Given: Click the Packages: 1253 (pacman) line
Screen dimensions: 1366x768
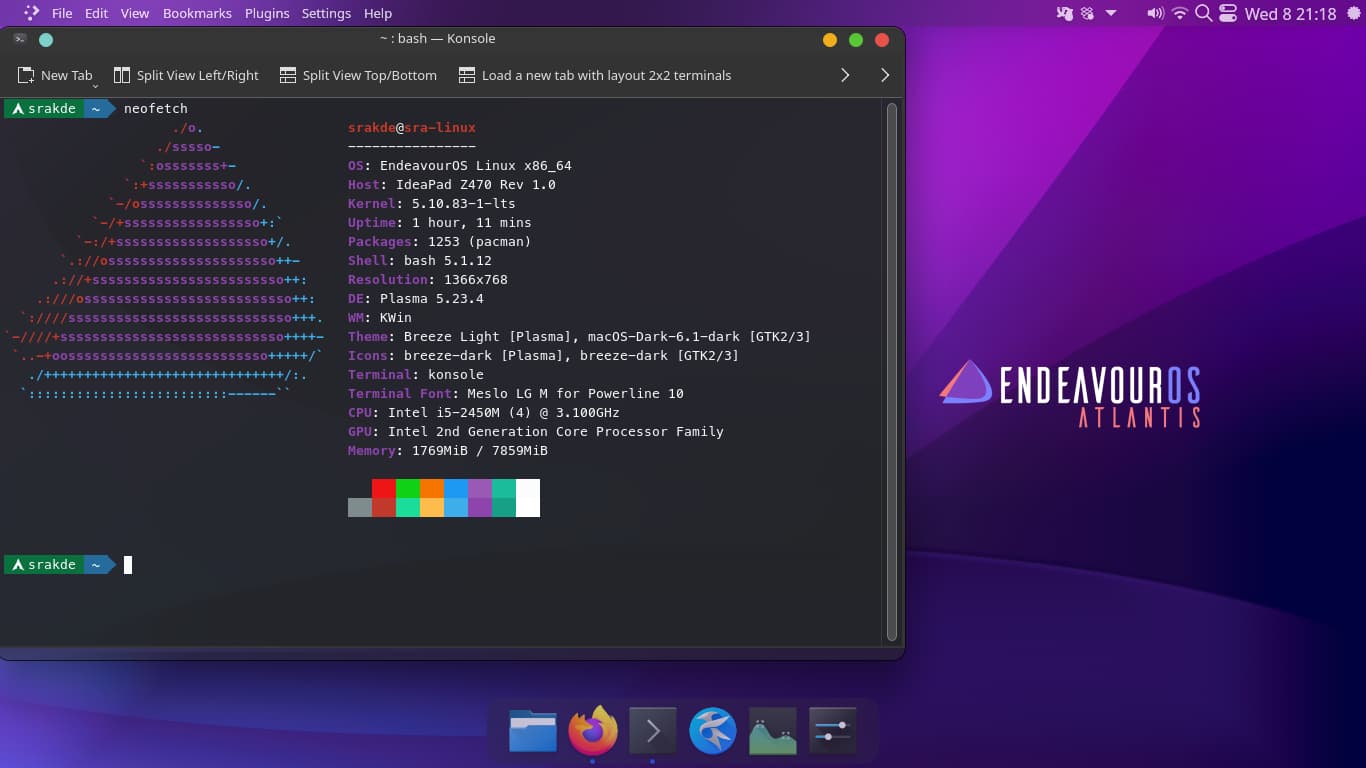Looking at the screenshot, I should coord(440,241).
